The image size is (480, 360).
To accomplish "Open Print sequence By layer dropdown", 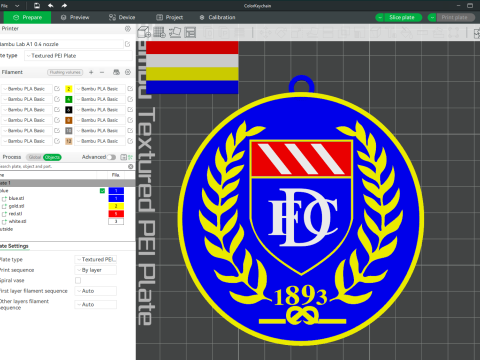I will tap(96, 270).
